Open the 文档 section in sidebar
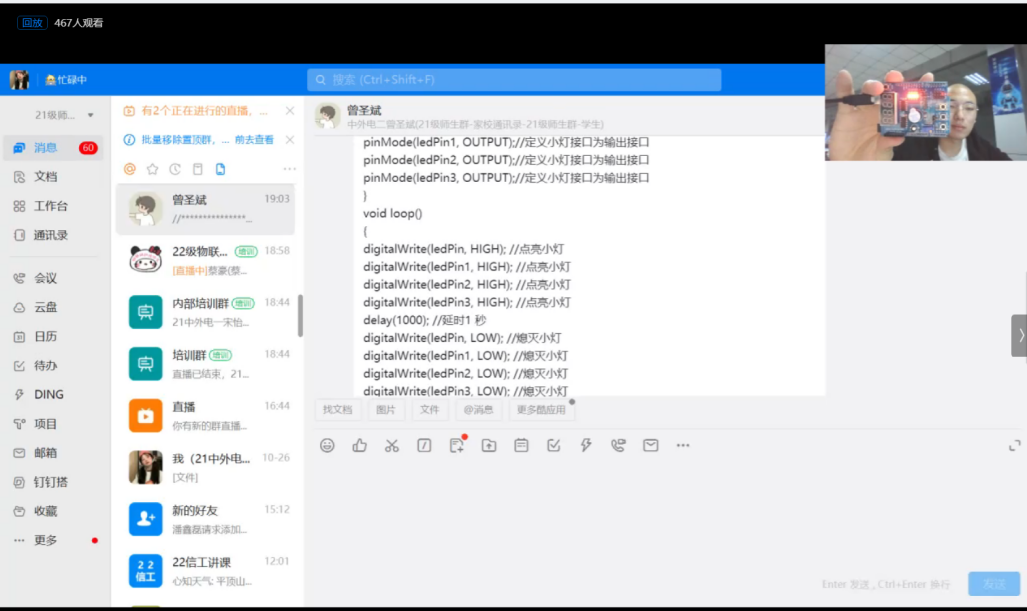 (45, 177)
